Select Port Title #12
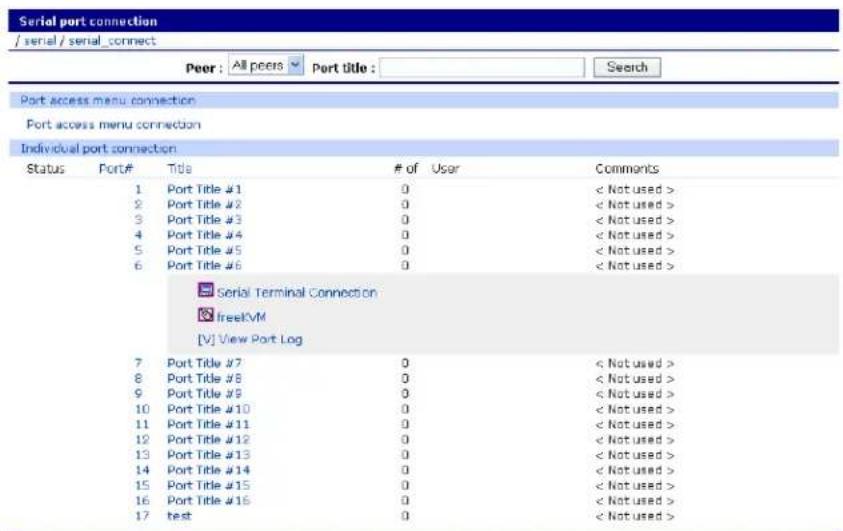The width and height of the screenshot is (843, 531). [x=209, y=440]
